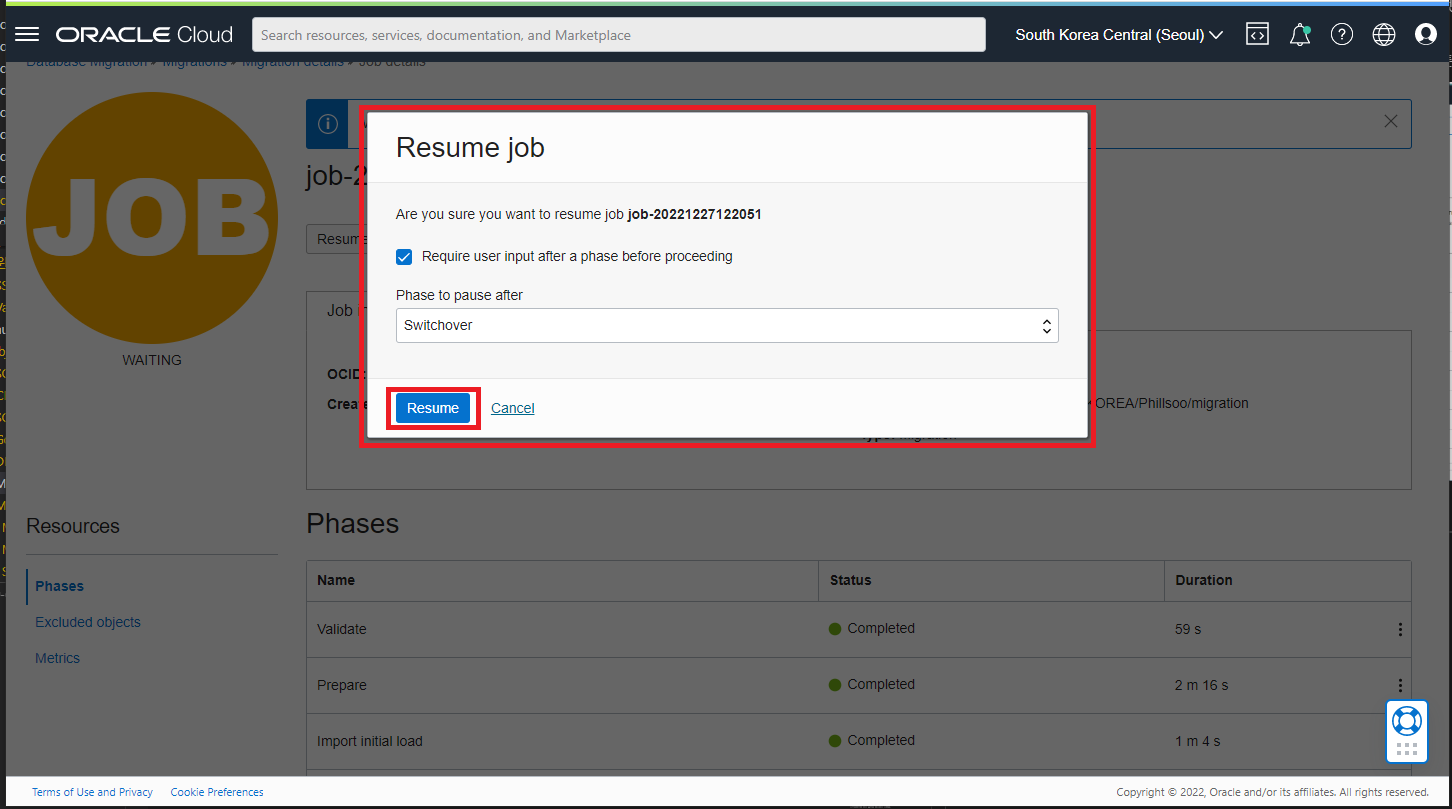Click the Oracle Cloud logo
Image resolution: width=1452 pixels, height=809 pixels.
click(144, 35)
